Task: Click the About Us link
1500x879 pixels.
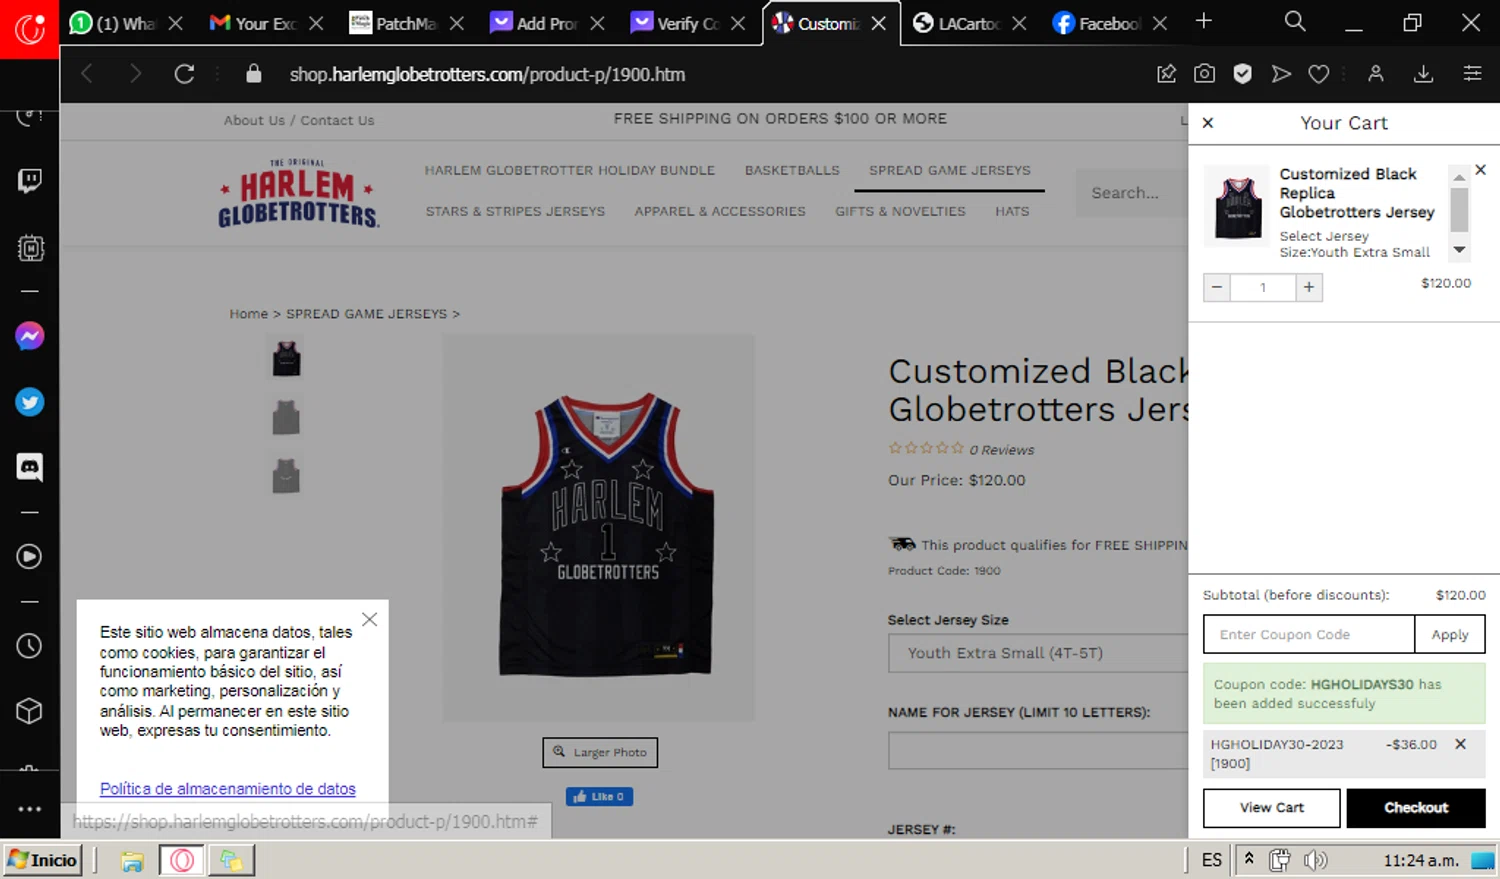Action: 254,120
